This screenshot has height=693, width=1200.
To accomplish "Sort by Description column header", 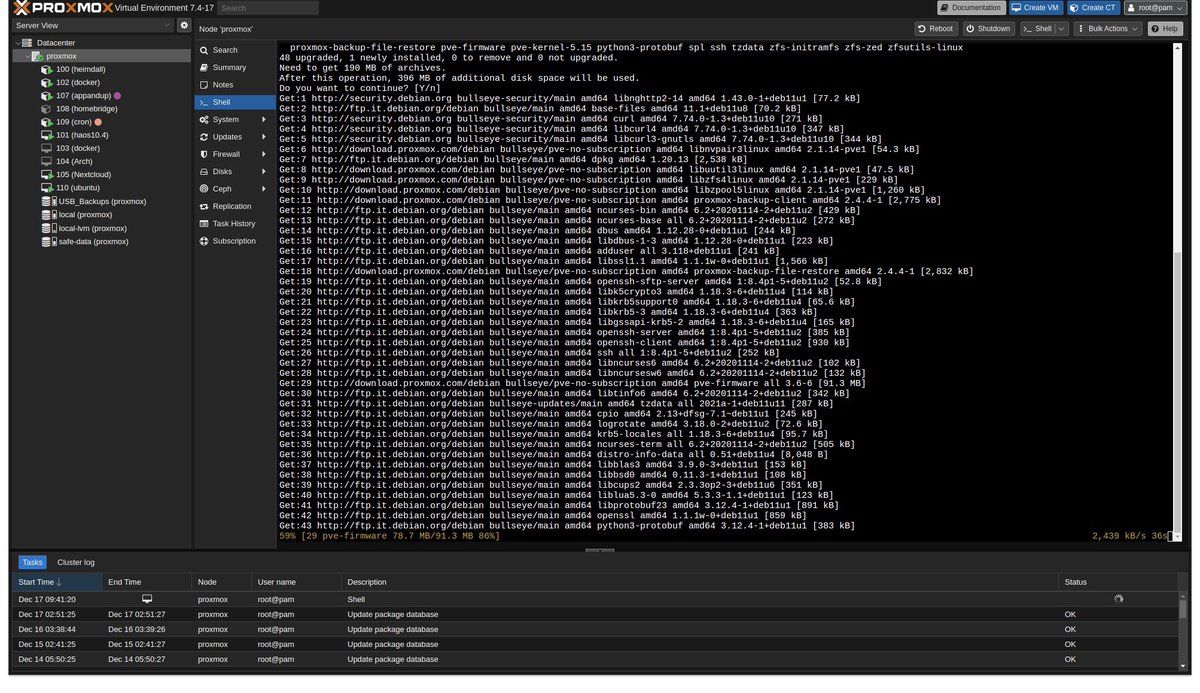I will point(700,581).
